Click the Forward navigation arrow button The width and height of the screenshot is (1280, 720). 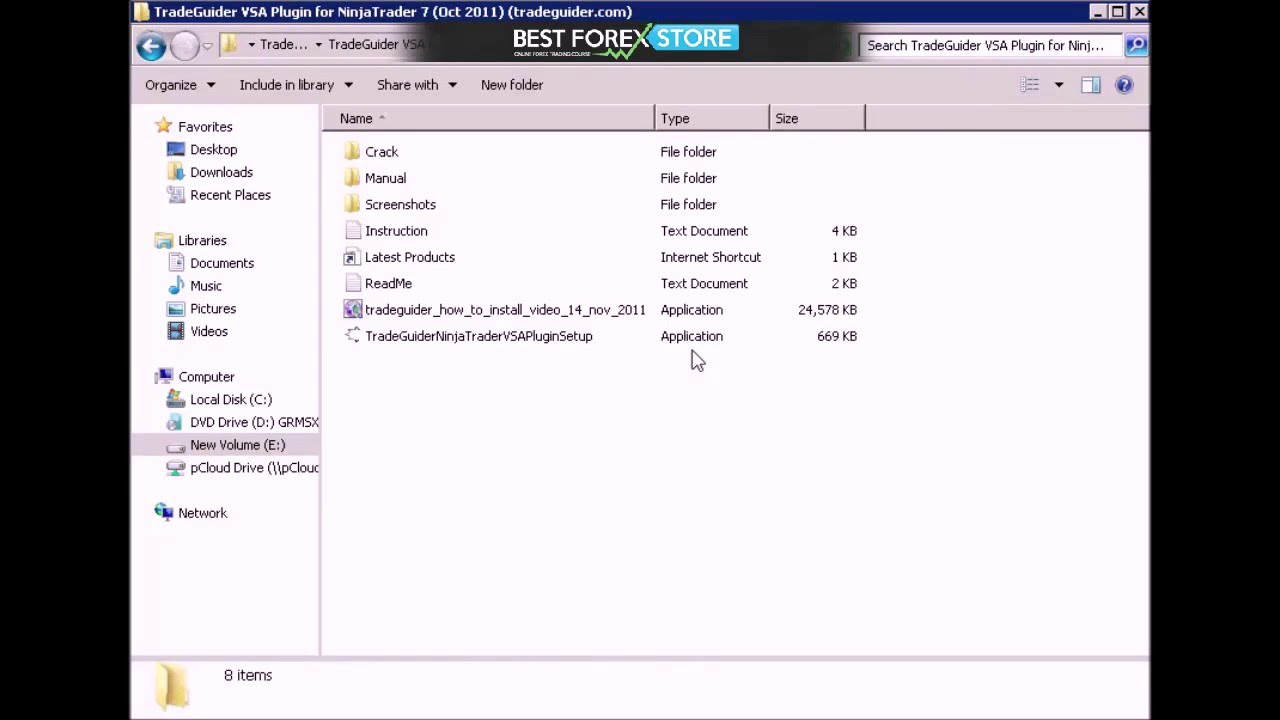pyautogui.click(x=184, y=45)
